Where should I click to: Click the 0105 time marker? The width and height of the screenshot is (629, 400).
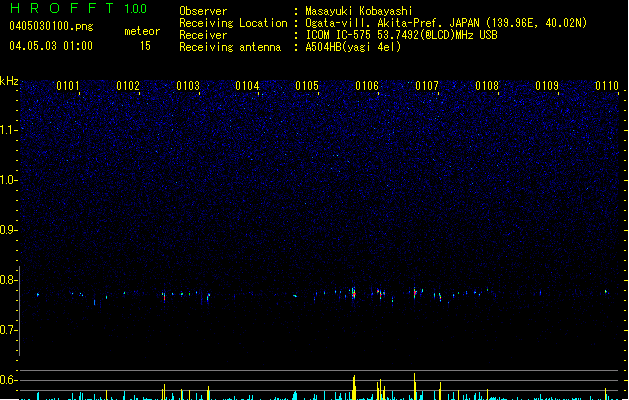coord(307,86)
